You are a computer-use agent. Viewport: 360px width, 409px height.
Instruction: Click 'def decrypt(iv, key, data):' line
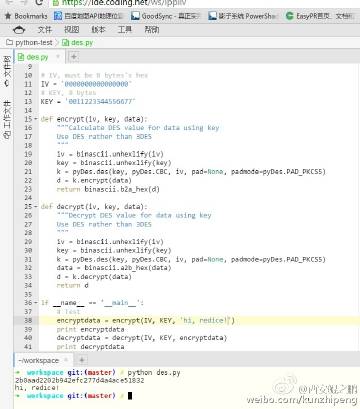(94, 207)
